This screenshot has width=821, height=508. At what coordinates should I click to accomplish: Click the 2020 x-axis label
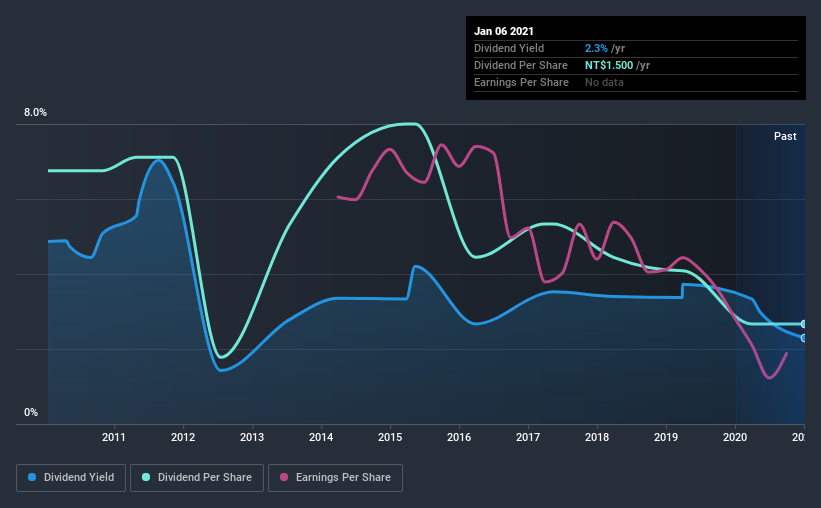pos(735,437)
